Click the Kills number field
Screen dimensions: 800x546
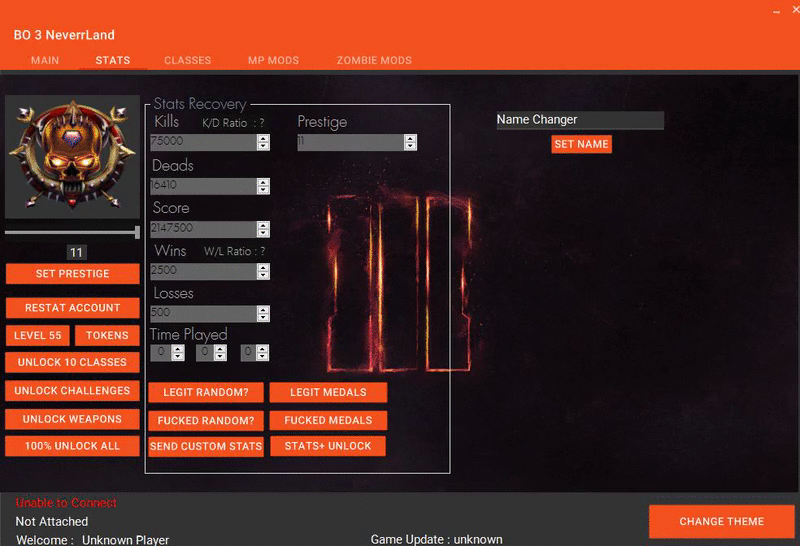click(204, 142)
